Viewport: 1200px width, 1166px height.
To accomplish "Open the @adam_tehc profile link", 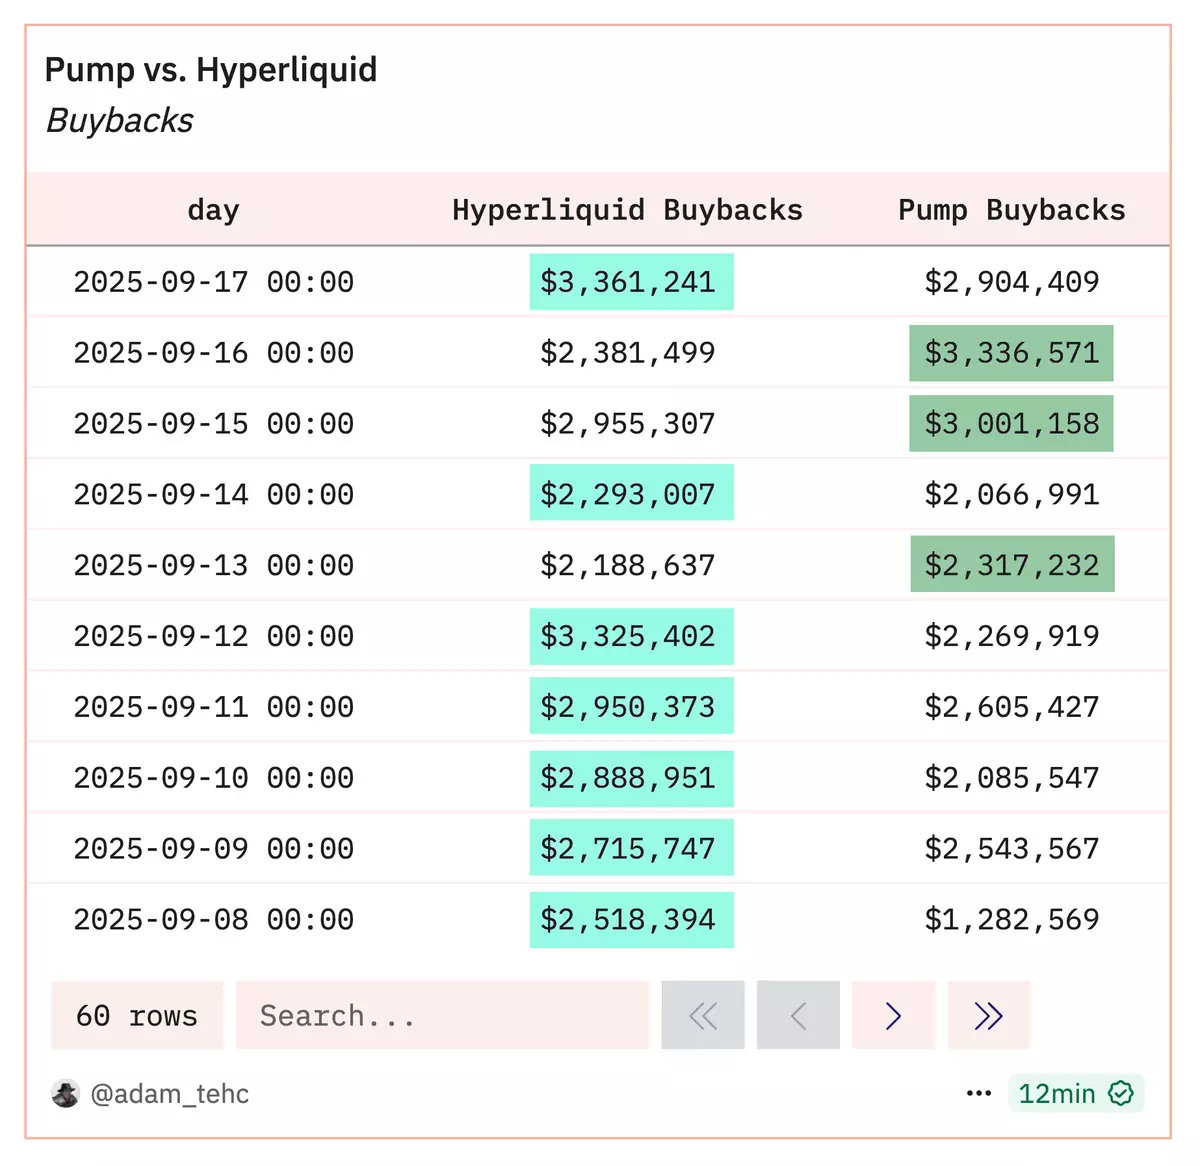I will click(169, 1094).
